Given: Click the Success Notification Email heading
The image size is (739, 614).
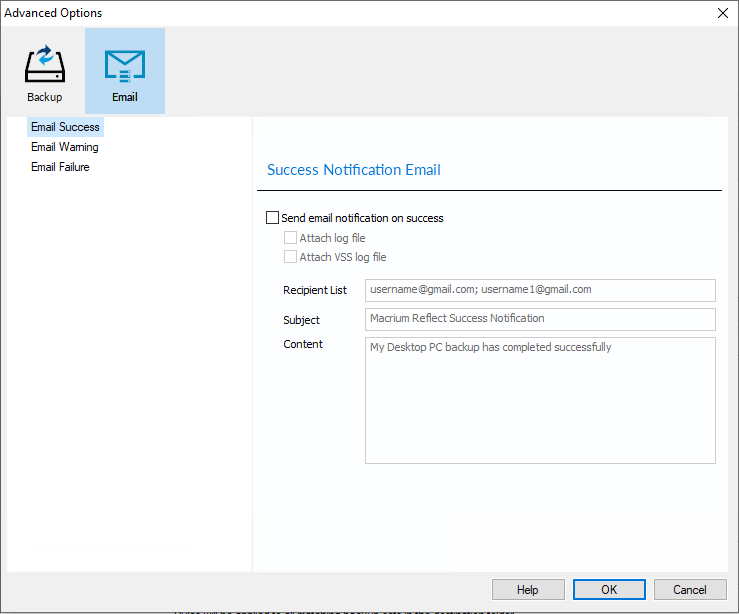Looking at the screenshot, I should pos(354,170).
